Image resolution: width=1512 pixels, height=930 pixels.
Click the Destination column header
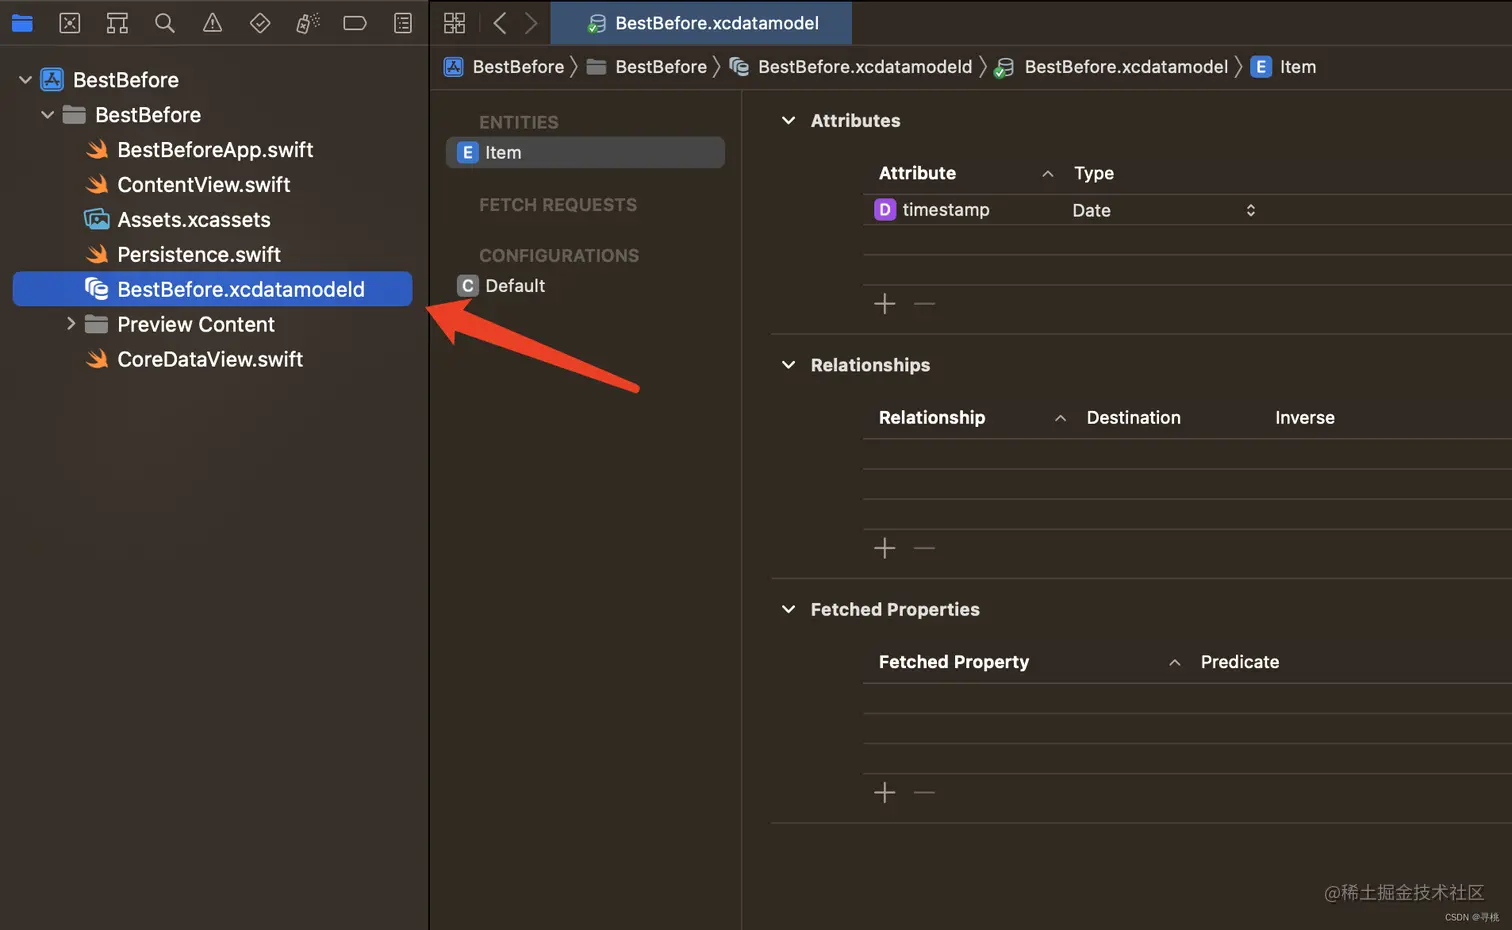click(1133, 418)
